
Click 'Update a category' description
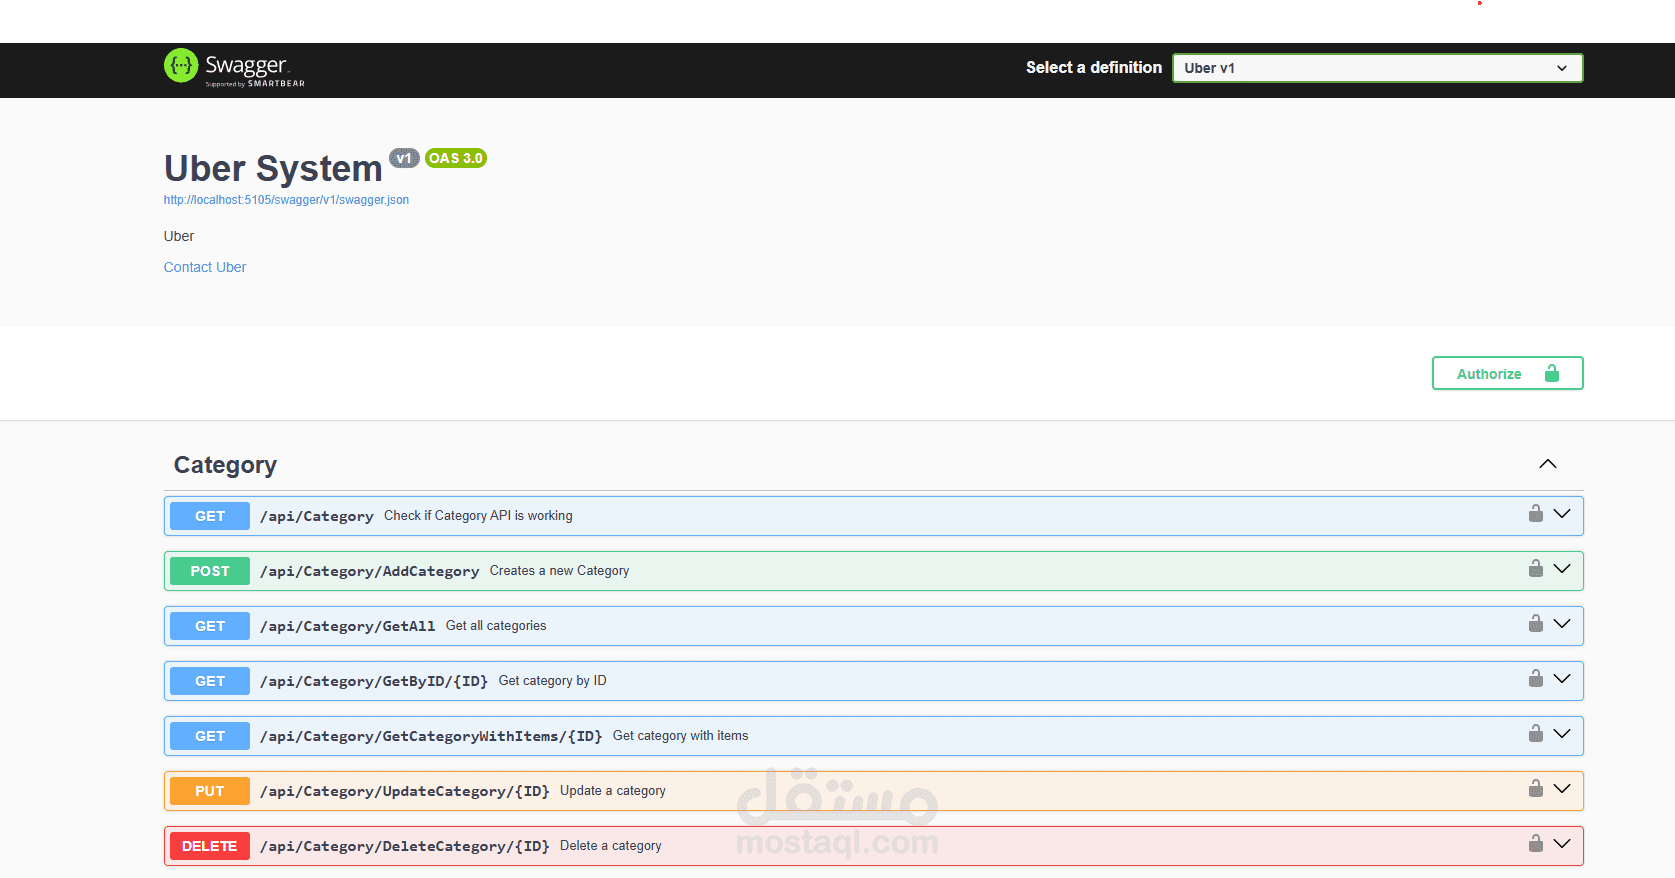pyautogui.click(x=612, y=791)
